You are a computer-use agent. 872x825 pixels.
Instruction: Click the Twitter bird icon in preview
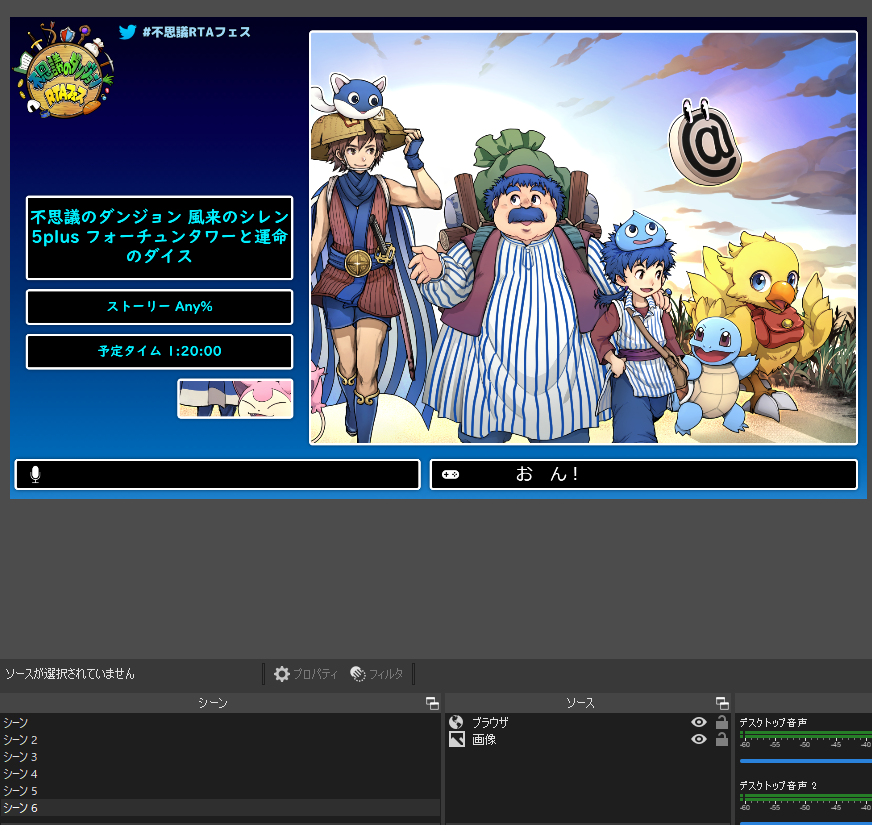(x=127, y=32)
